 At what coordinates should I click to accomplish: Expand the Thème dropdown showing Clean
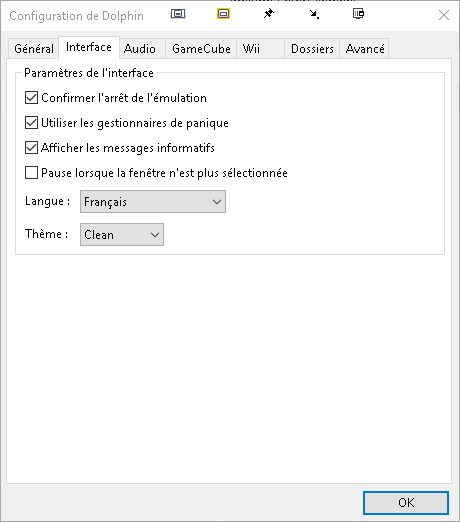(x=122, y=234)
